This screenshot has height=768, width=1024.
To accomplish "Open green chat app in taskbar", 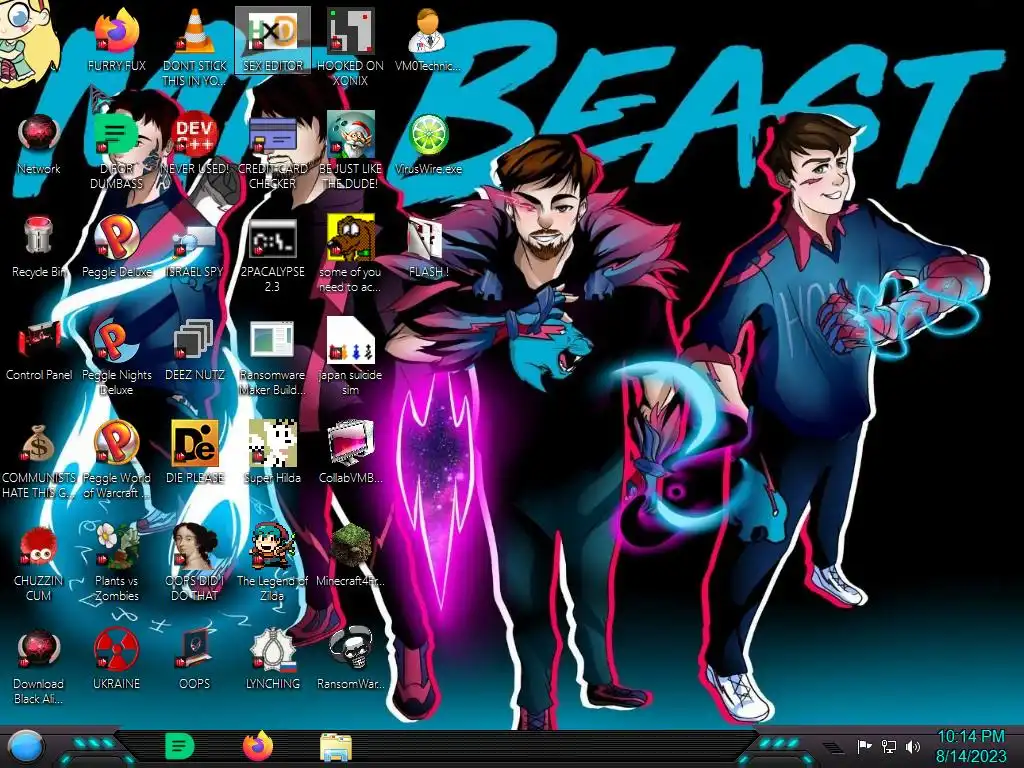I will (179, 746).
